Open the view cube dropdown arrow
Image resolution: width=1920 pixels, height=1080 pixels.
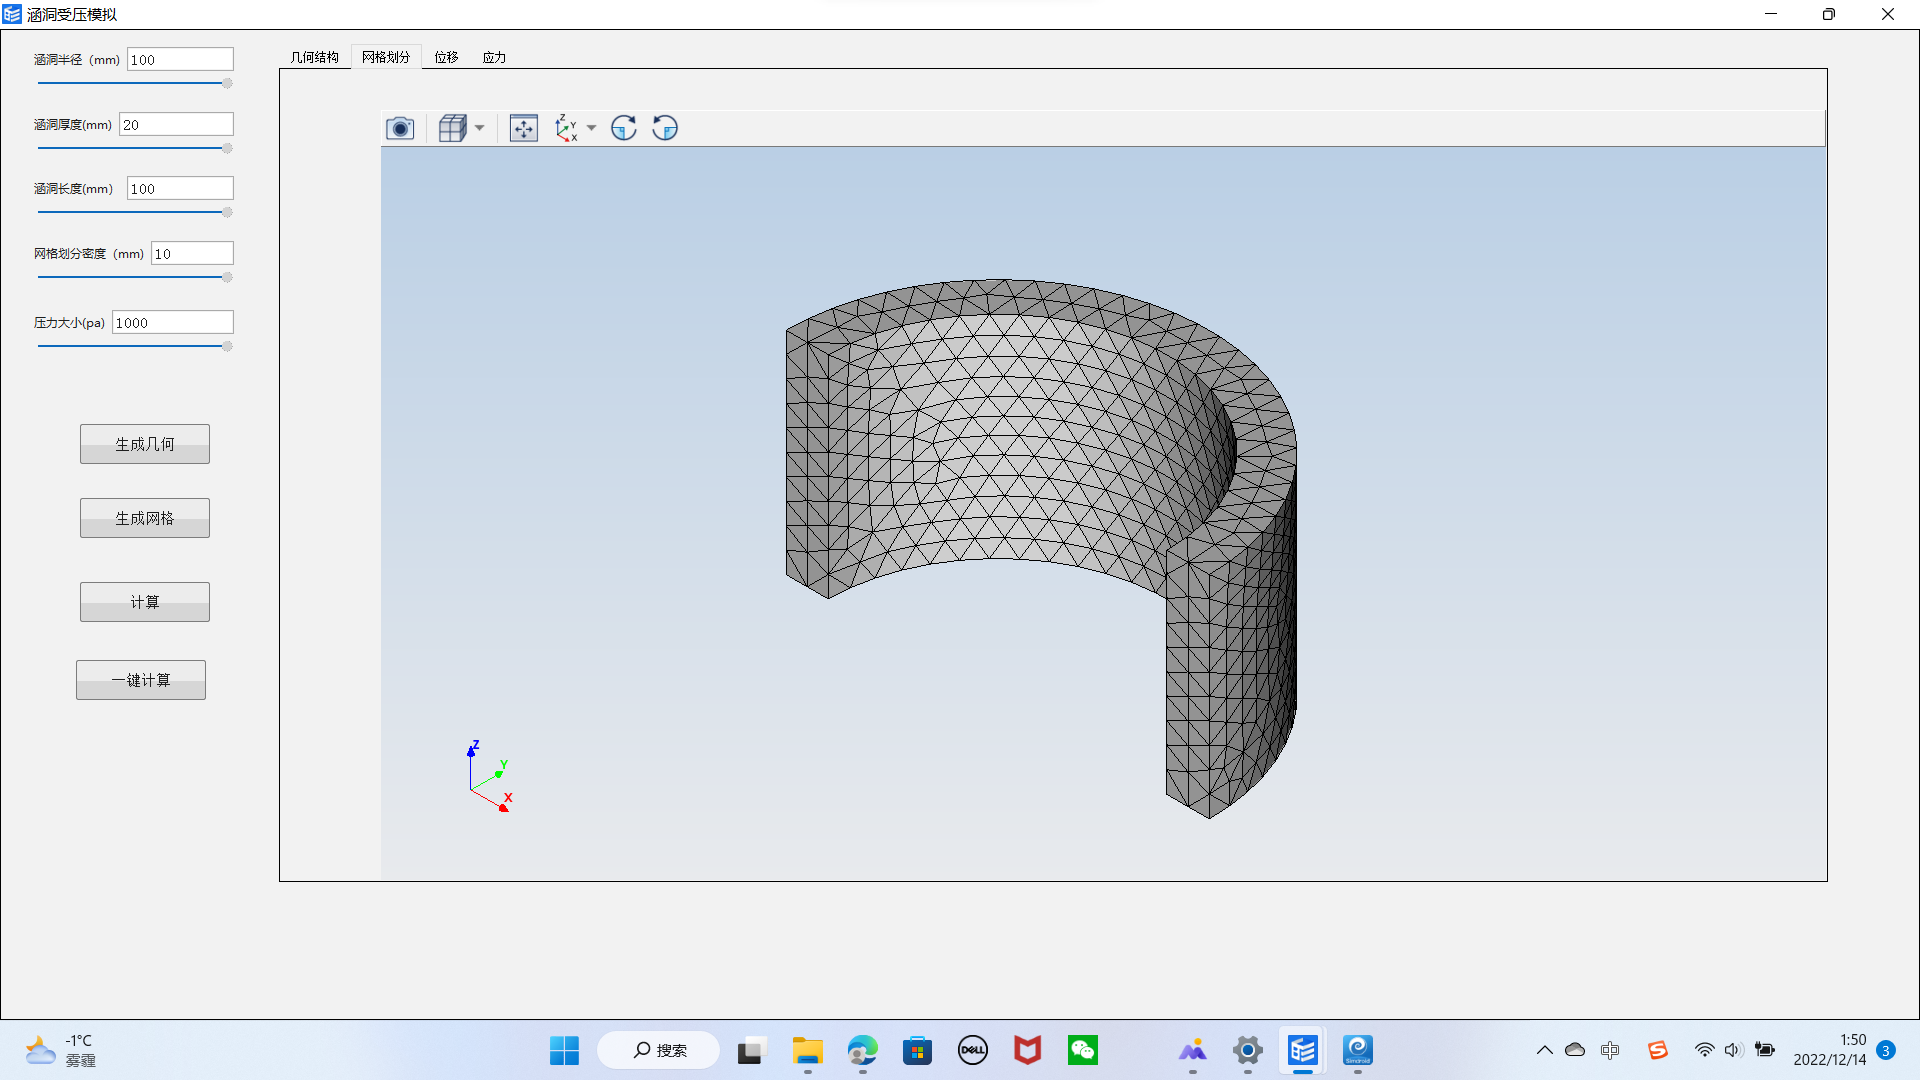pyautogui.click(x=480, y=128)
